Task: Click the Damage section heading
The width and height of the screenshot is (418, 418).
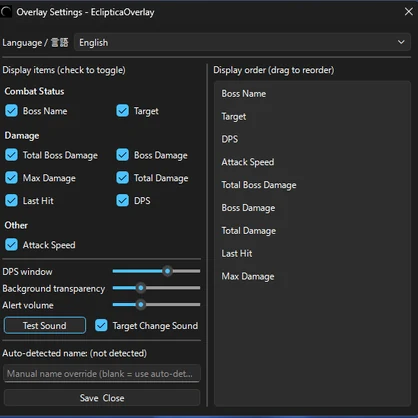Action: point(22,135)
